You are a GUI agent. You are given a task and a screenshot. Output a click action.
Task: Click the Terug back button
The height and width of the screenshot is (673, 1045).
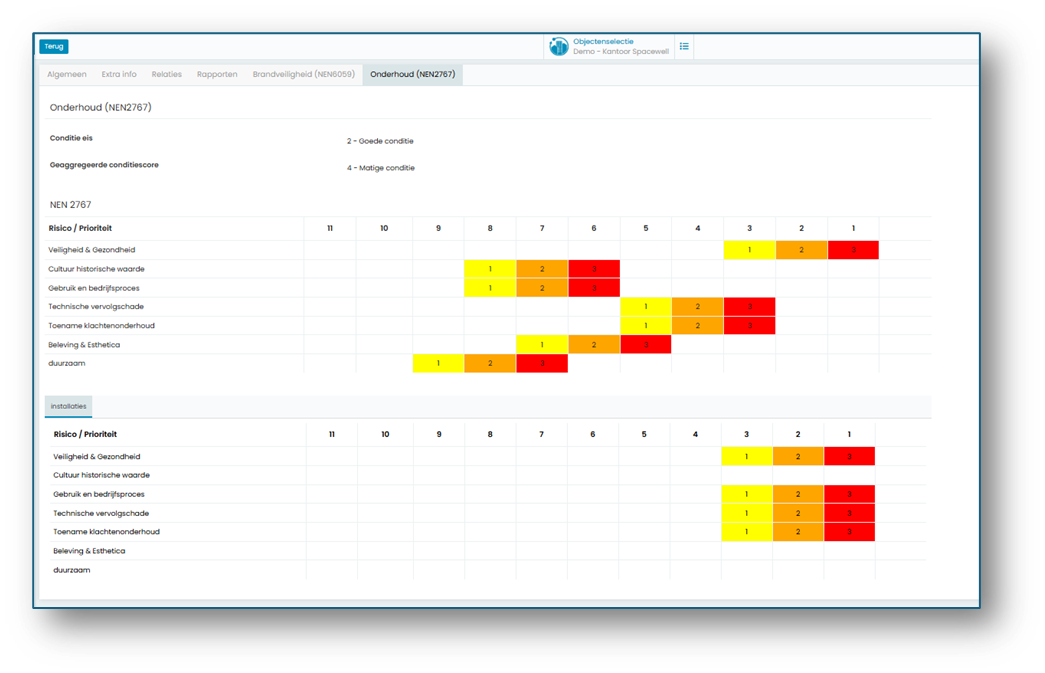54,47
